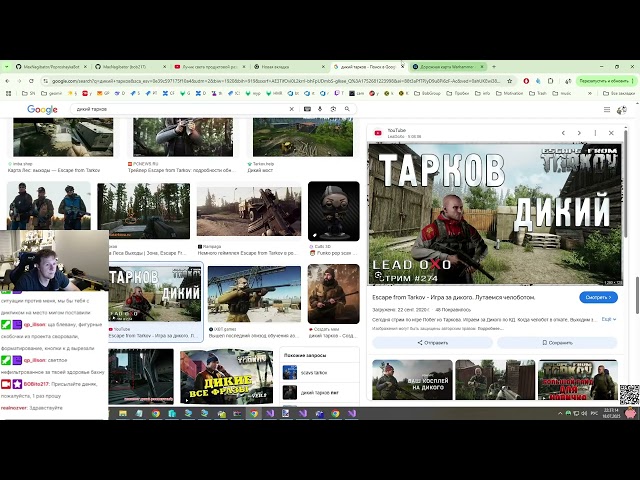Click the 'Отправить' share button
The width and height of the screenshot is (640, 480).
click(433, 343)
